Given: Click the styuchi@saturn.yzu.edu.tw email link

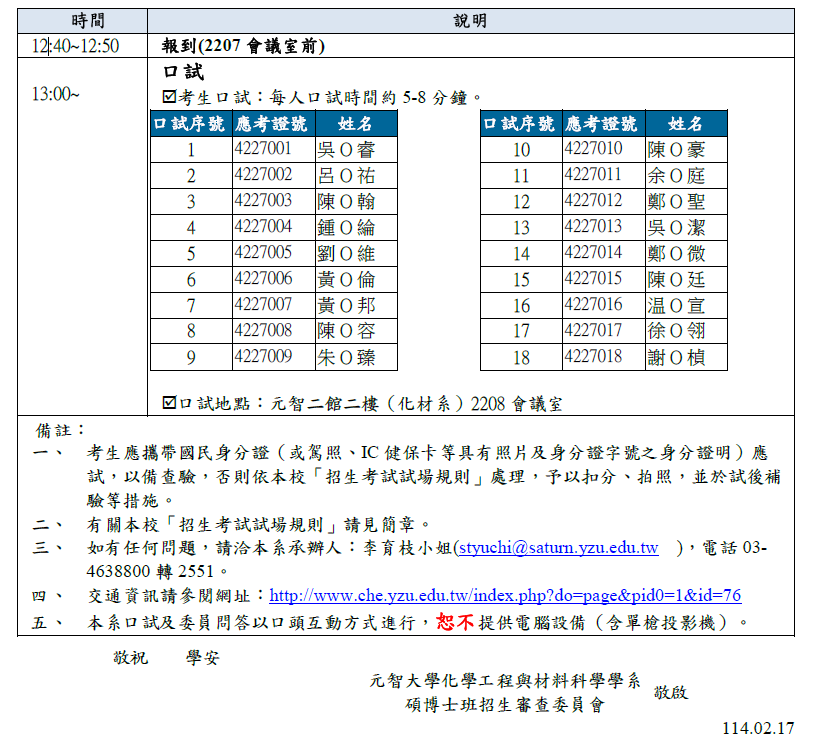Looking at the screenshot, I should tap(559, 548).
